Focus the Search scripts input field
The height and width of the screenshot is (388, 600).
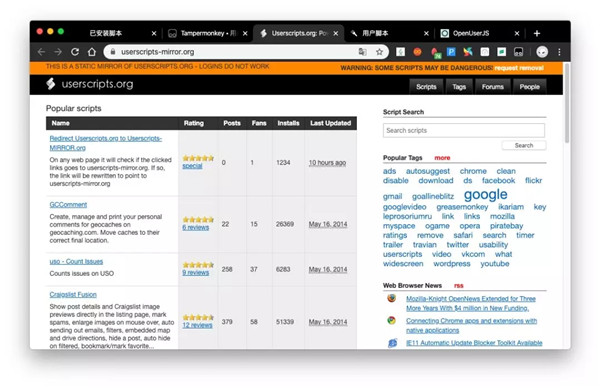[464, 130]
